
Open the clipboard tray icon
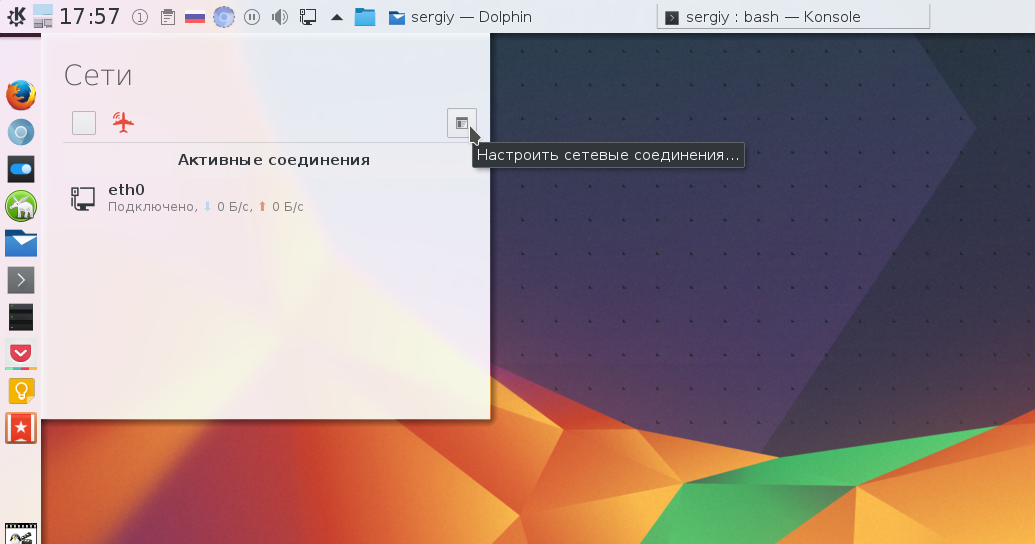(168, 17)
